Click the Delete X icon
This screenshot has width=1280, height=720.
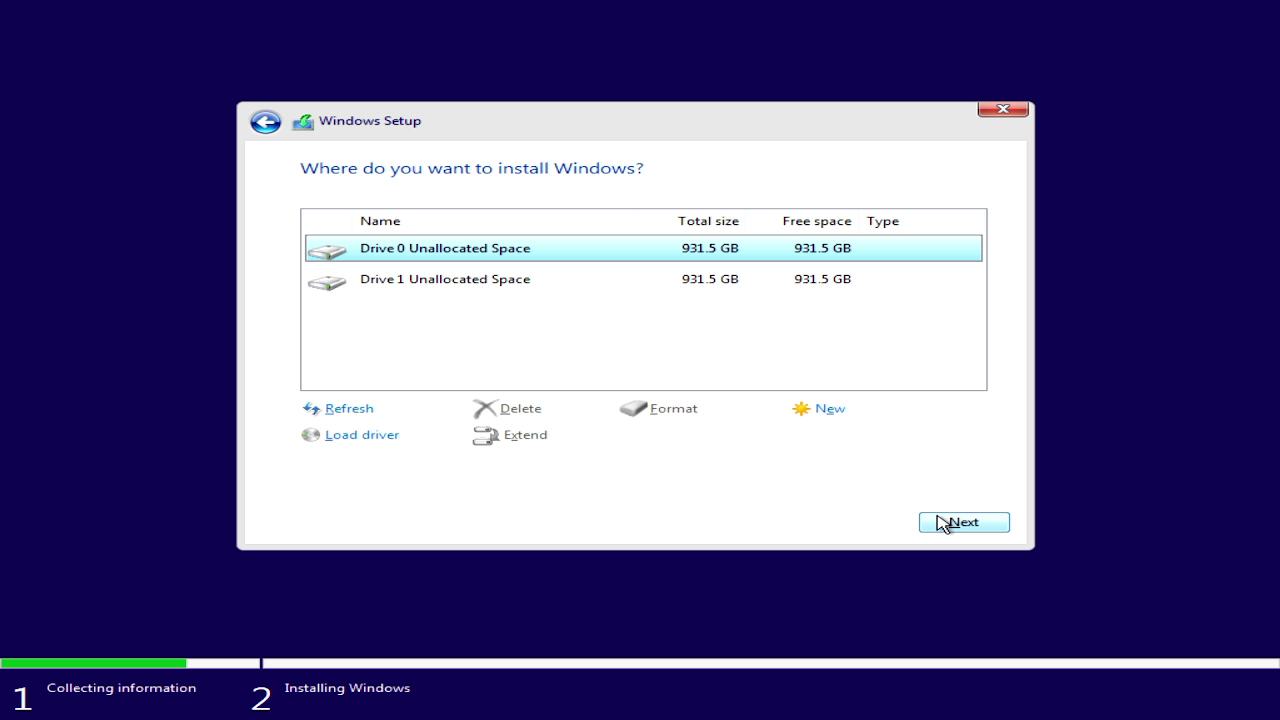coord(485,409)
